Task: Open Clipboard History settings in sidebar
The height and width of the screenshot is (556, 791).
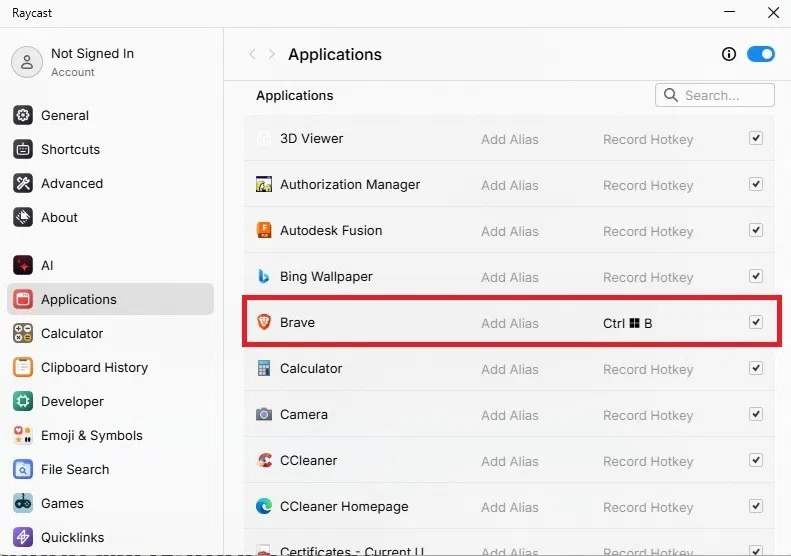Action: pyautogui.click(x=94, y=368)
